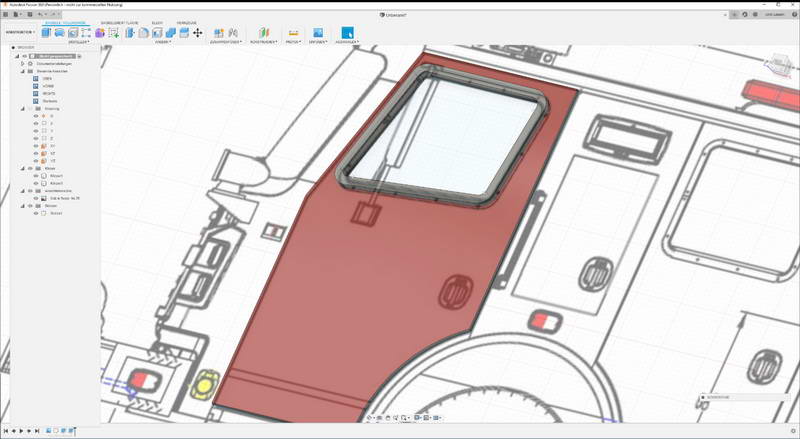Open the ÄNDERN dropdown
The height and width of the screenshot is (439, 800).
point(163,42)
